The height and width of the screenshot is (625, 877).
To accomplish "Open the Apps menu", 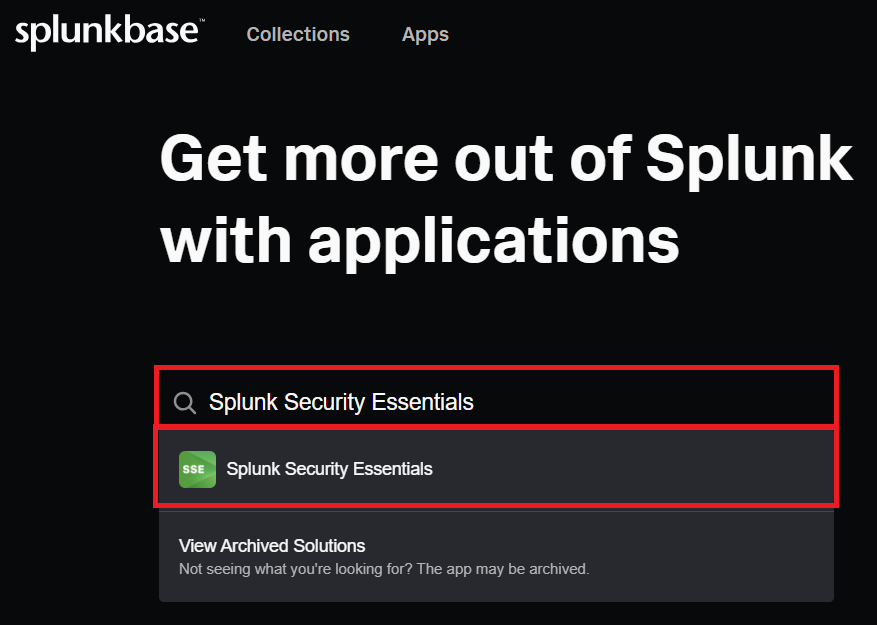I will (x=425, y=35).
